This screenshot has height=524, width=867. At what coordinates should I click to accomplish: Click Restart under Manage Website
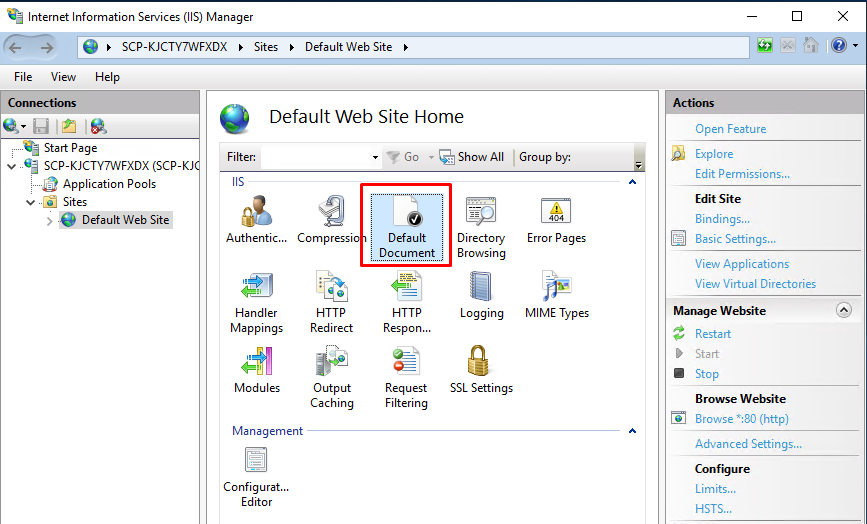click(x=713, y=334)
